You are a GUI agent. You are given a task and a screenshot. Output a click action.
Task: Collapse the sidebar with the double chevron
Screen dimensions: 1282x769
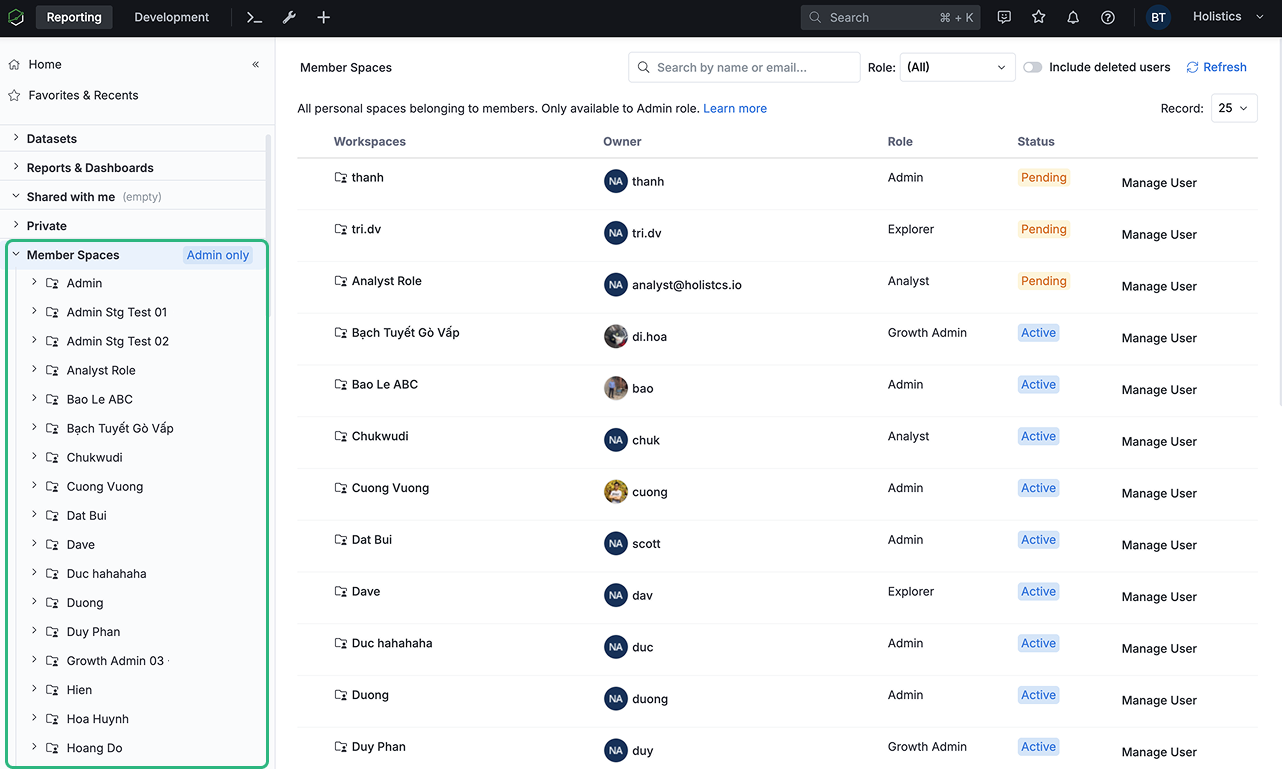pos(256,63)
